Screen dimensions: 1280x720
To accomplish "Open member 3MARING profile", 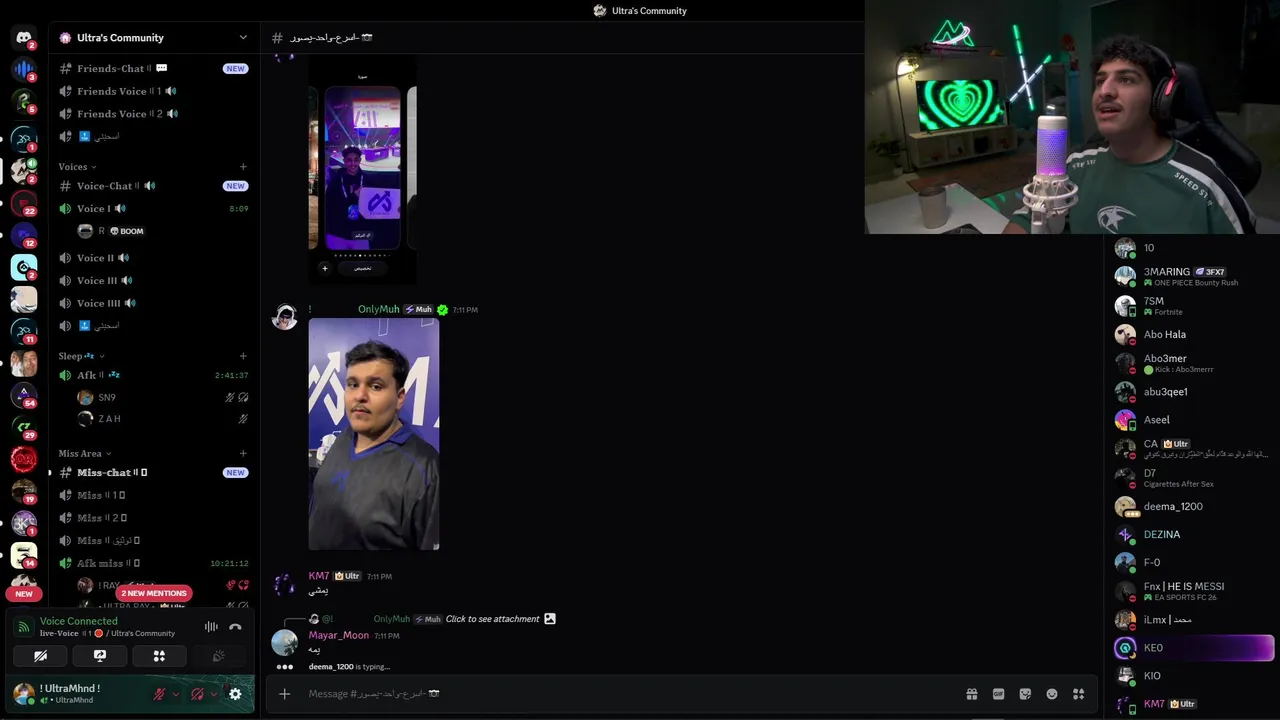I will coord(1193,276).
